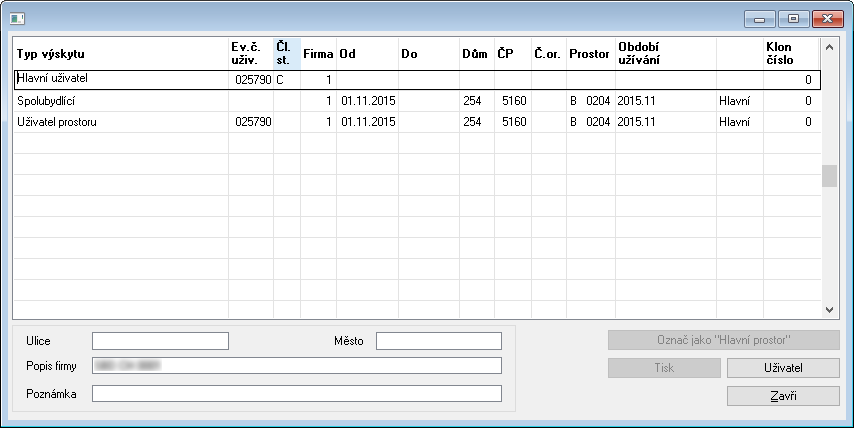
Task: Click the ČP column header
Action: [513, 53]
